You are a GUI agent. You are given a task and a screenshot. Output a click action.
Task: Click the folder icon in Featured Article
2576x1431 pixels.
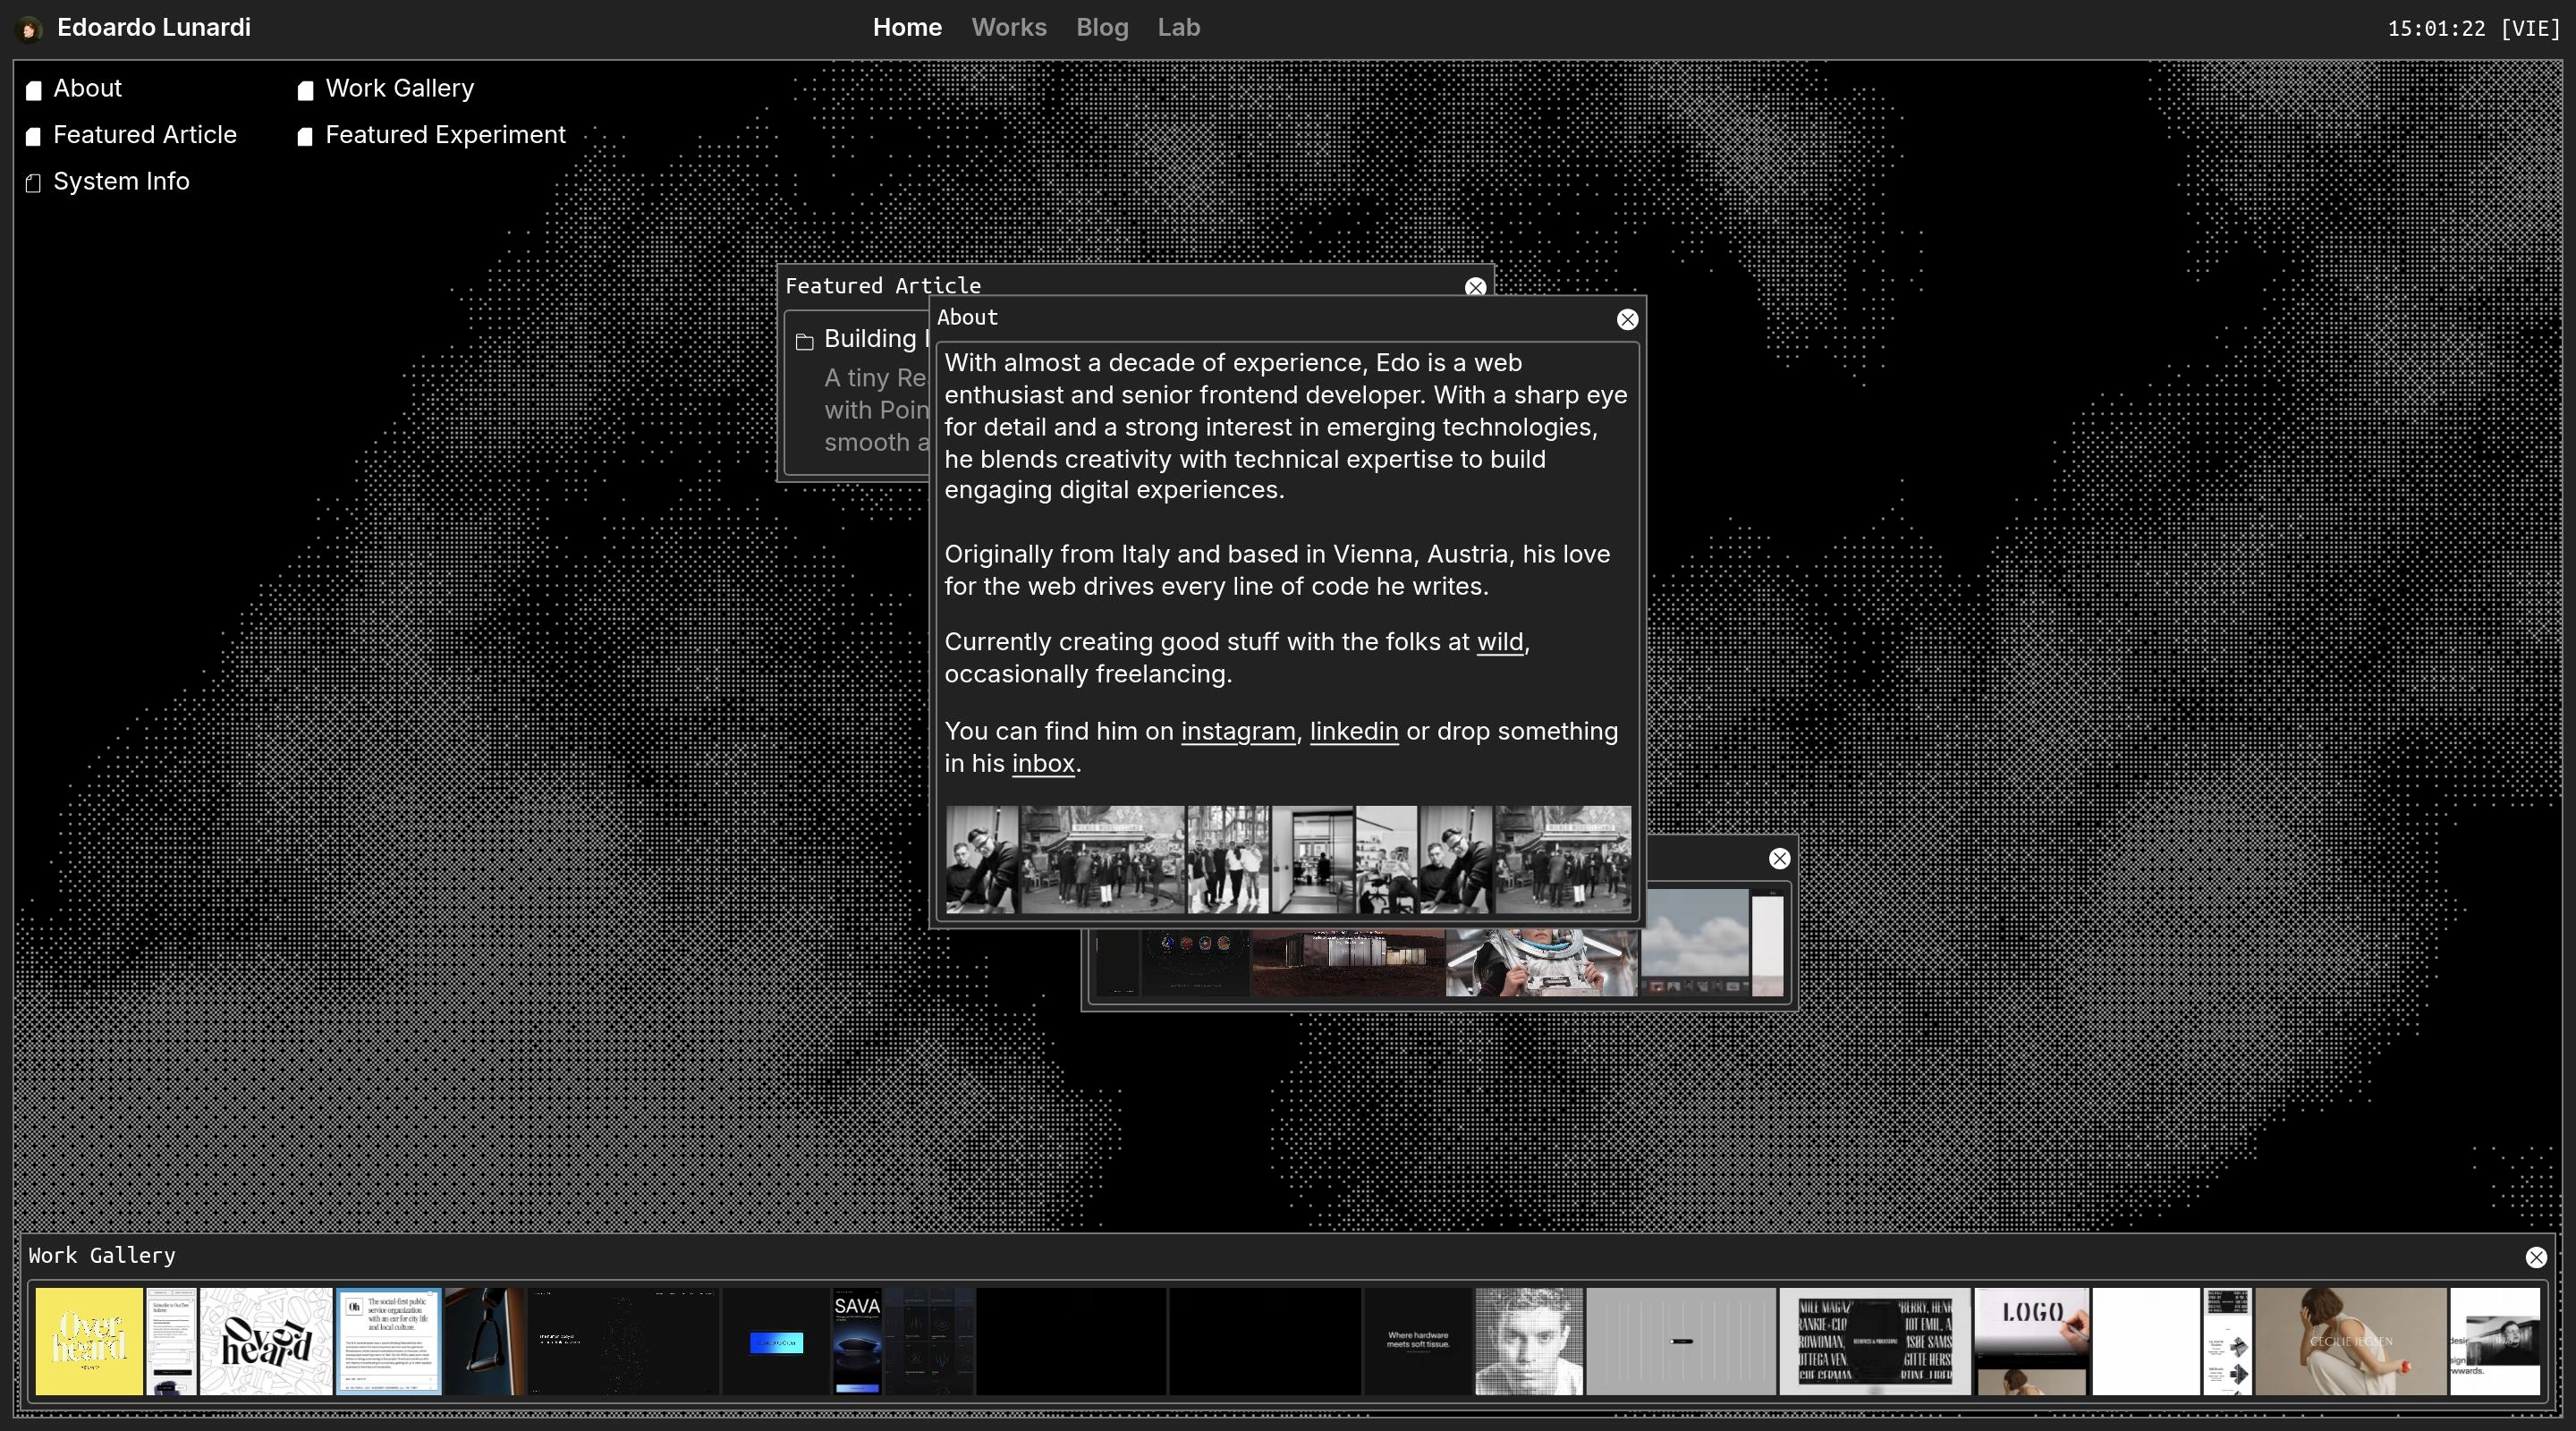[805, 342]
